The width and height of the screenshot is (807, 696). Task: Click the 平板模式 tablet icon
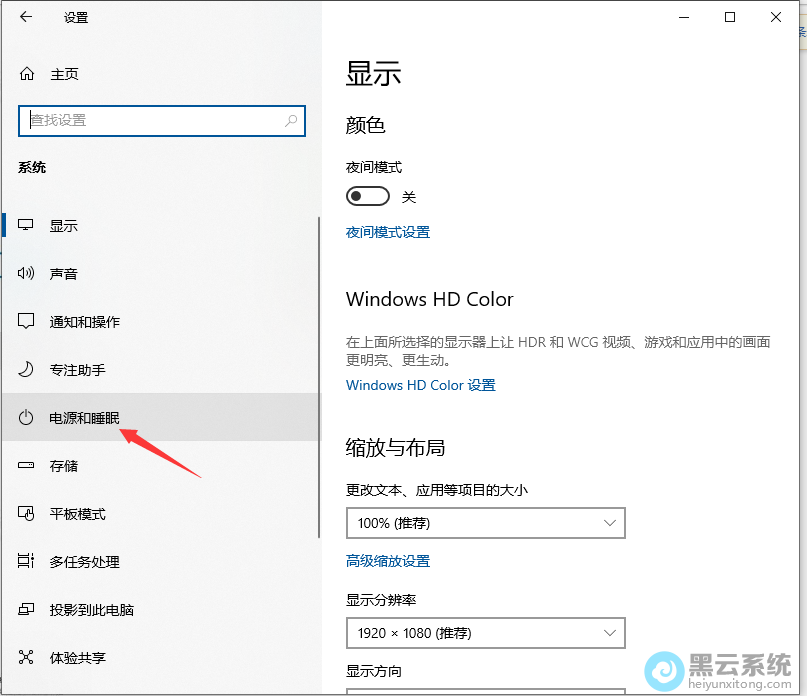tap(27, 514)
